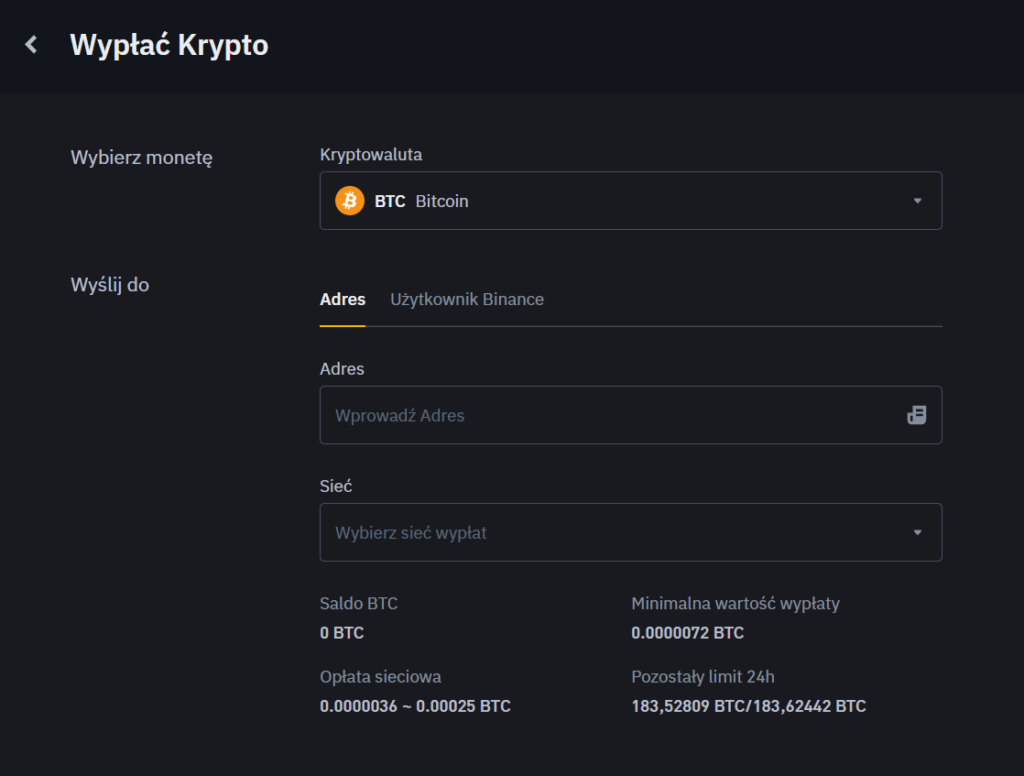Image resolution: width=1024 pixels, height=776 pixels.
Task: Go back using the arrow beside Wypłać Krypto
Action: tap(32, 45)
